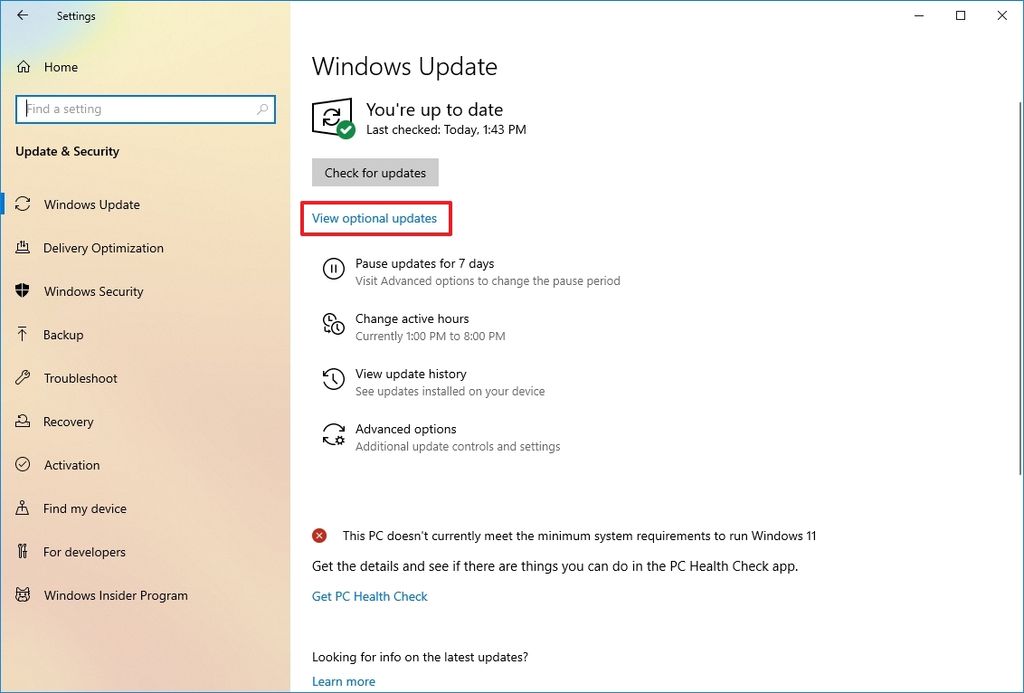Go back with the arrow button
The image size is (1024, 693).
click(21, 15)
